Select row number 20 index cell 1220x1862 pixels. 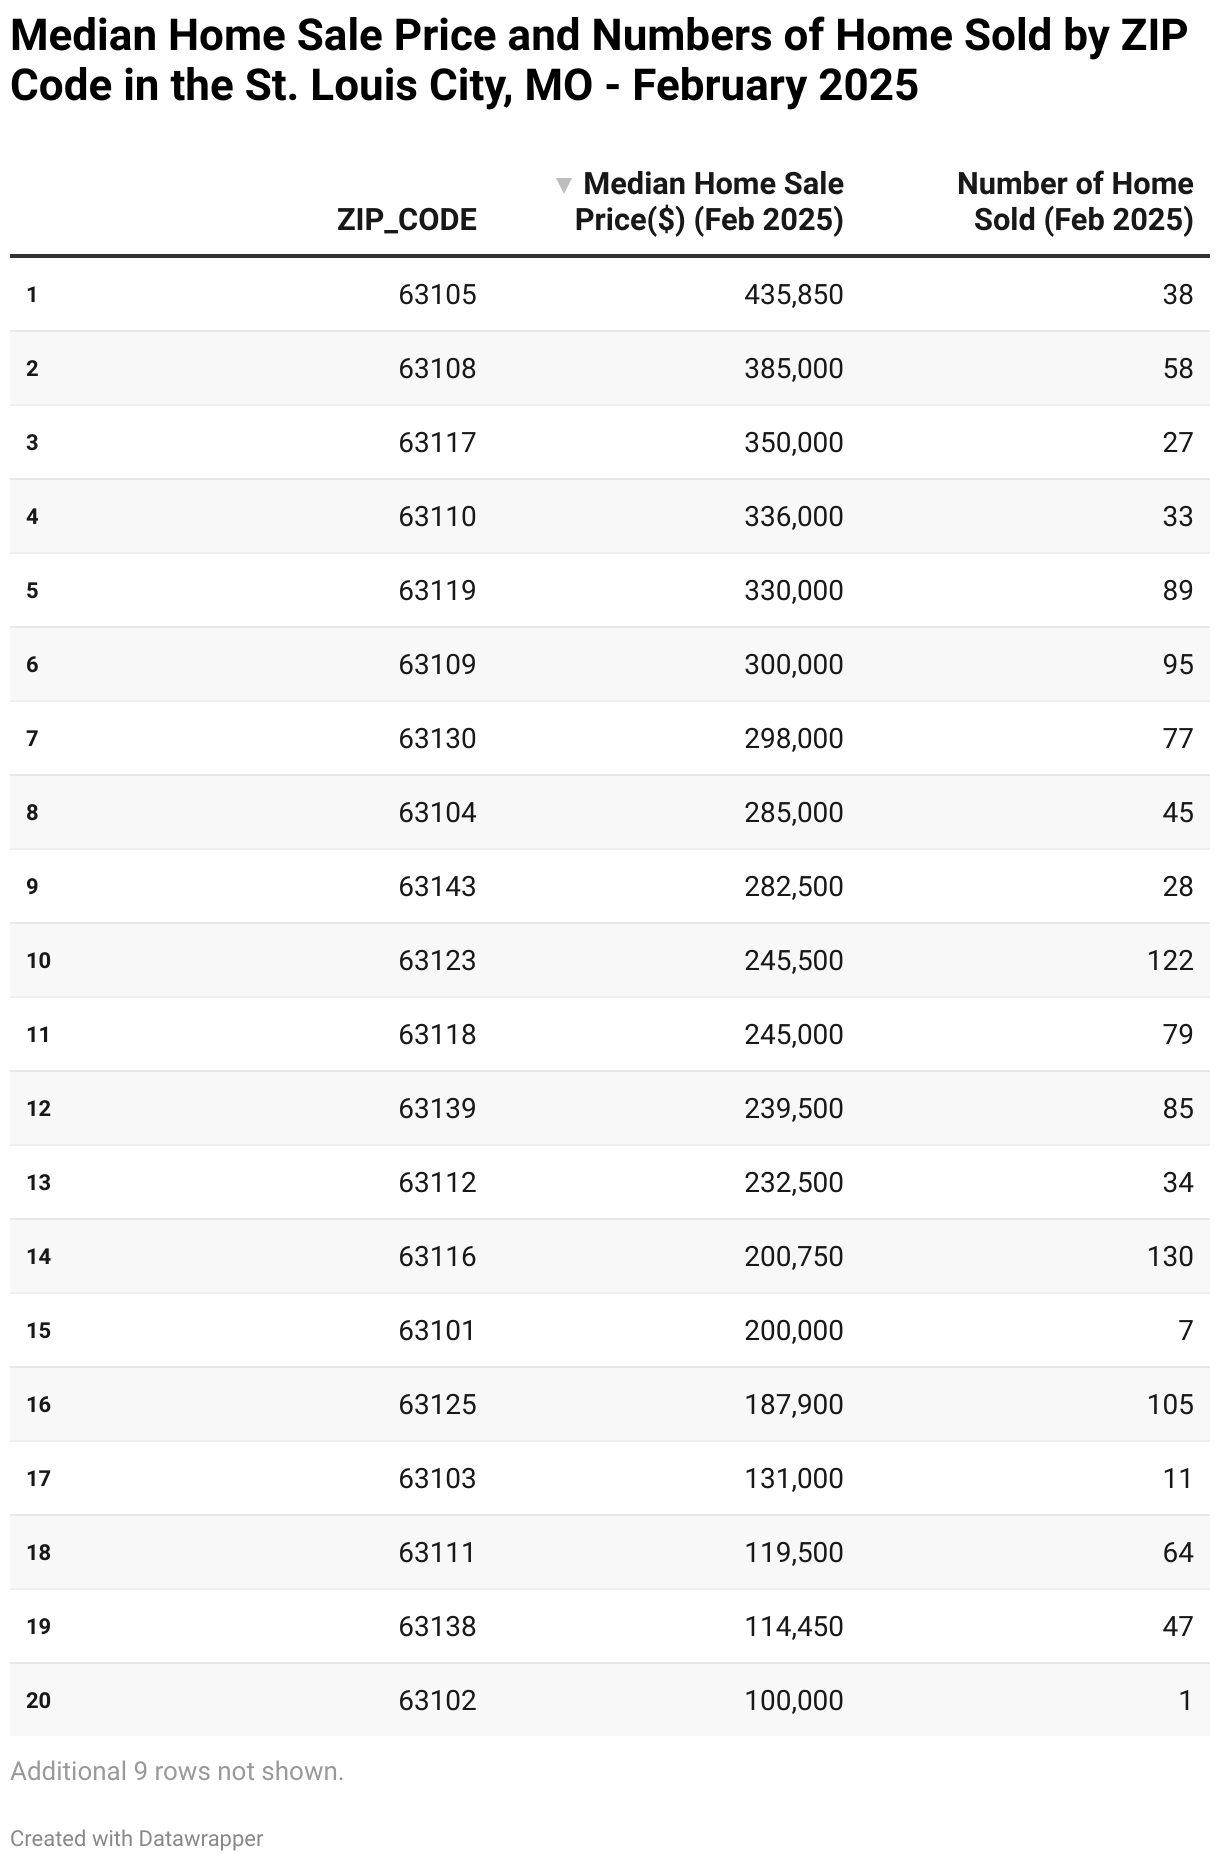38,1700
